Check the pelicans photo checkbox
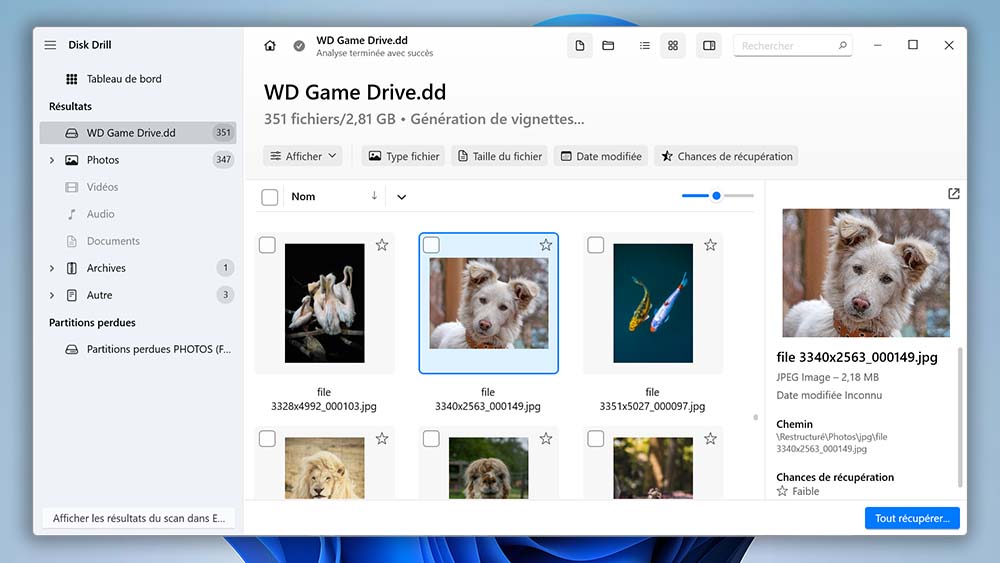Screen dimensions: 1000x563 click(267, 245)
